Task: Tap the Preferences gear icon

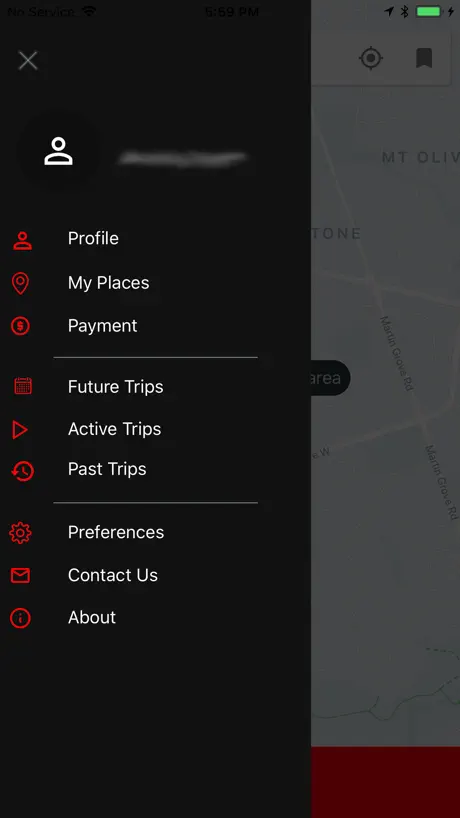Action: pos(20,533)
